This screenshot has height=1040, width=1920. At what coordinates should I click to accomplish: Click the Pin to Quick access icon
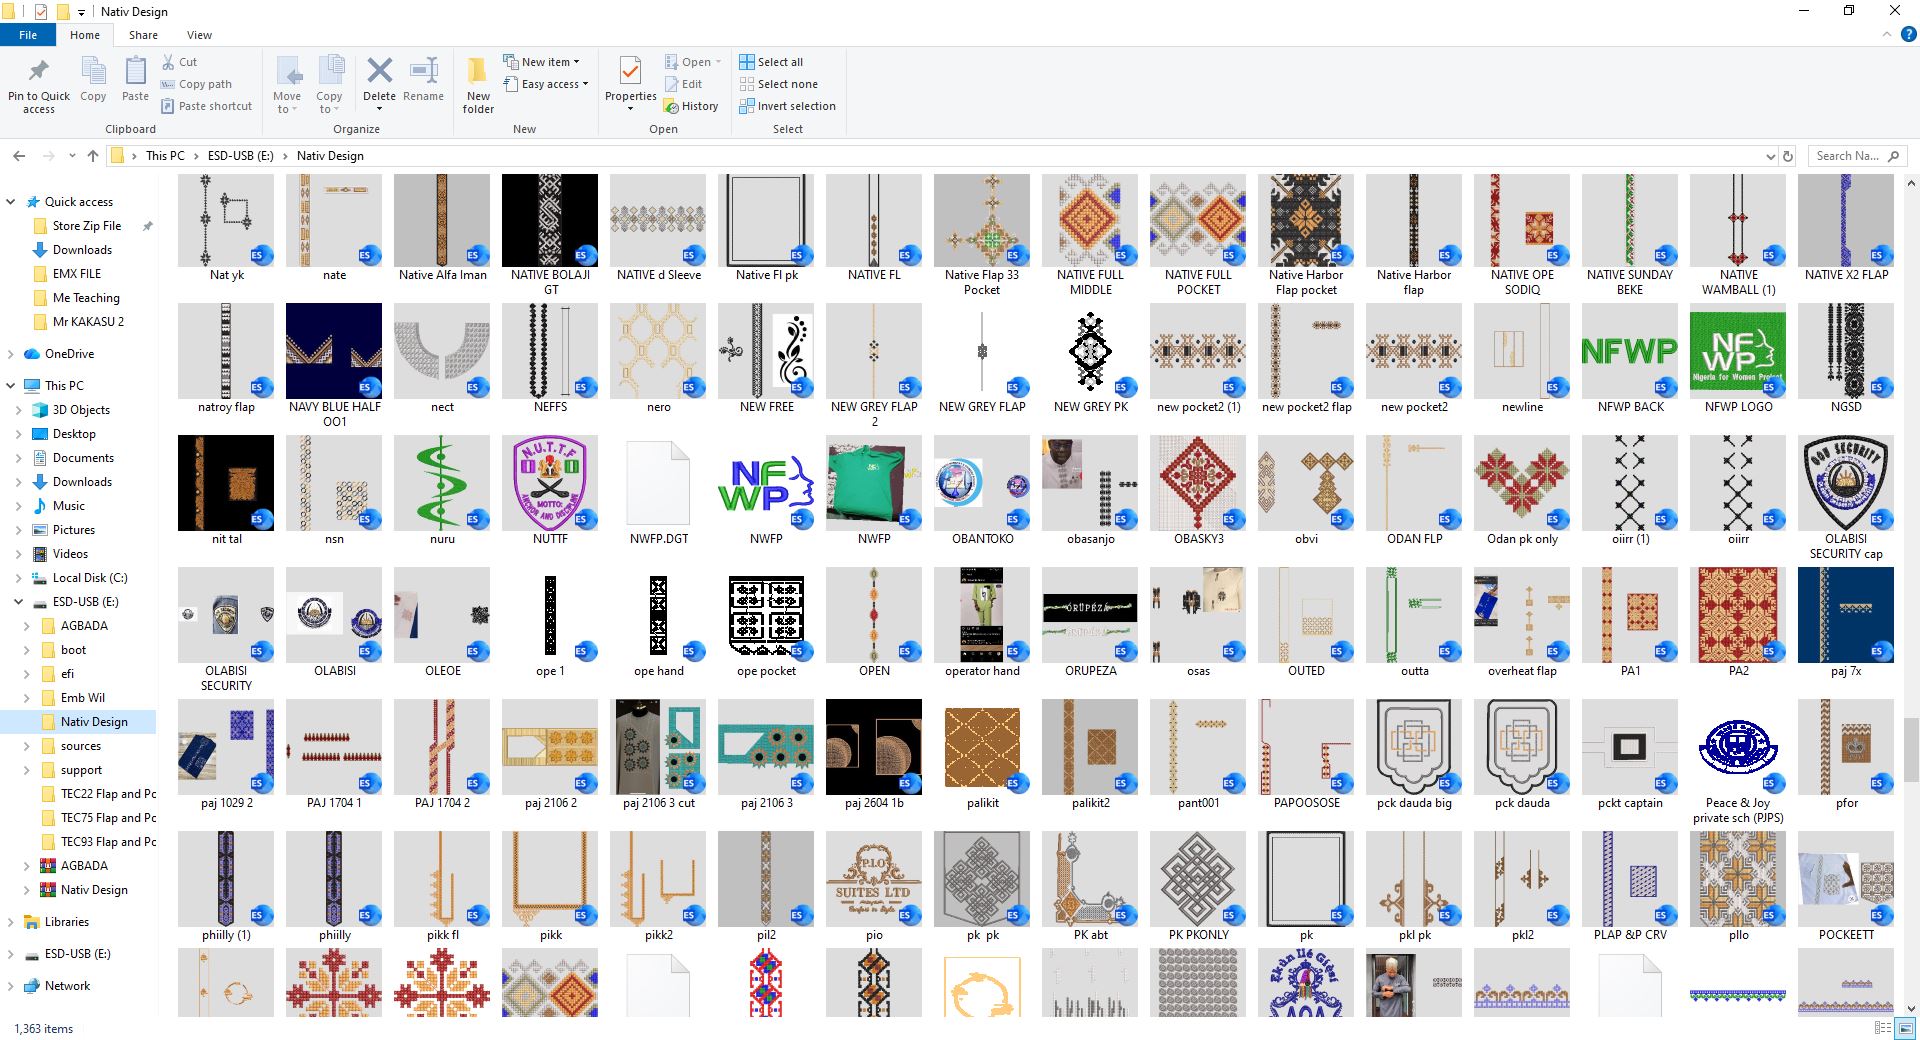39,72
